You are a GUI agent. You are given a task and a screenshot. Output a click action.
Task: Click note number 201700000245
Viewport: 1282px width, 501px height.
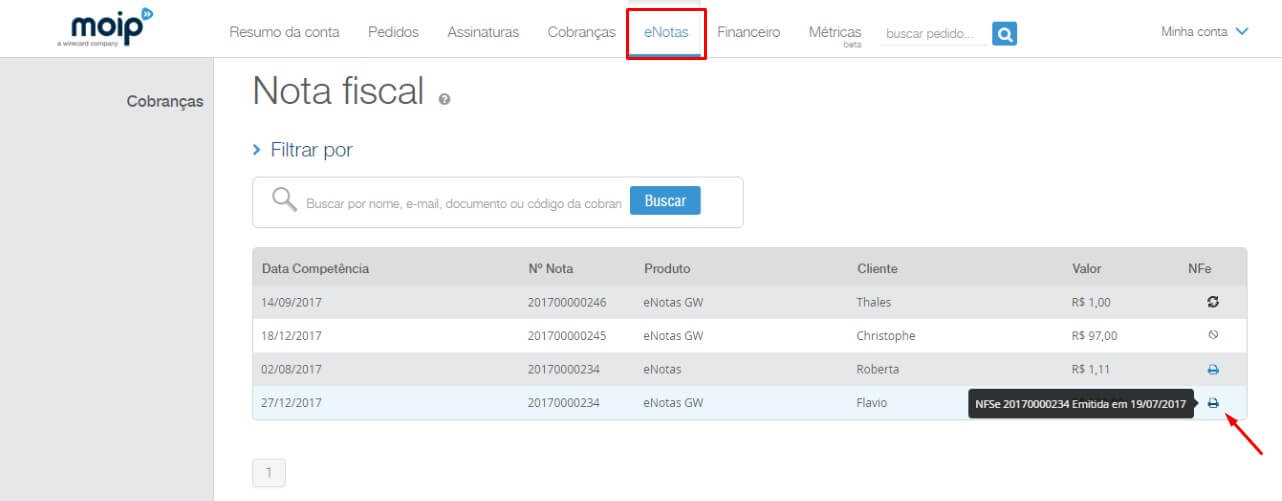(567, 336)
